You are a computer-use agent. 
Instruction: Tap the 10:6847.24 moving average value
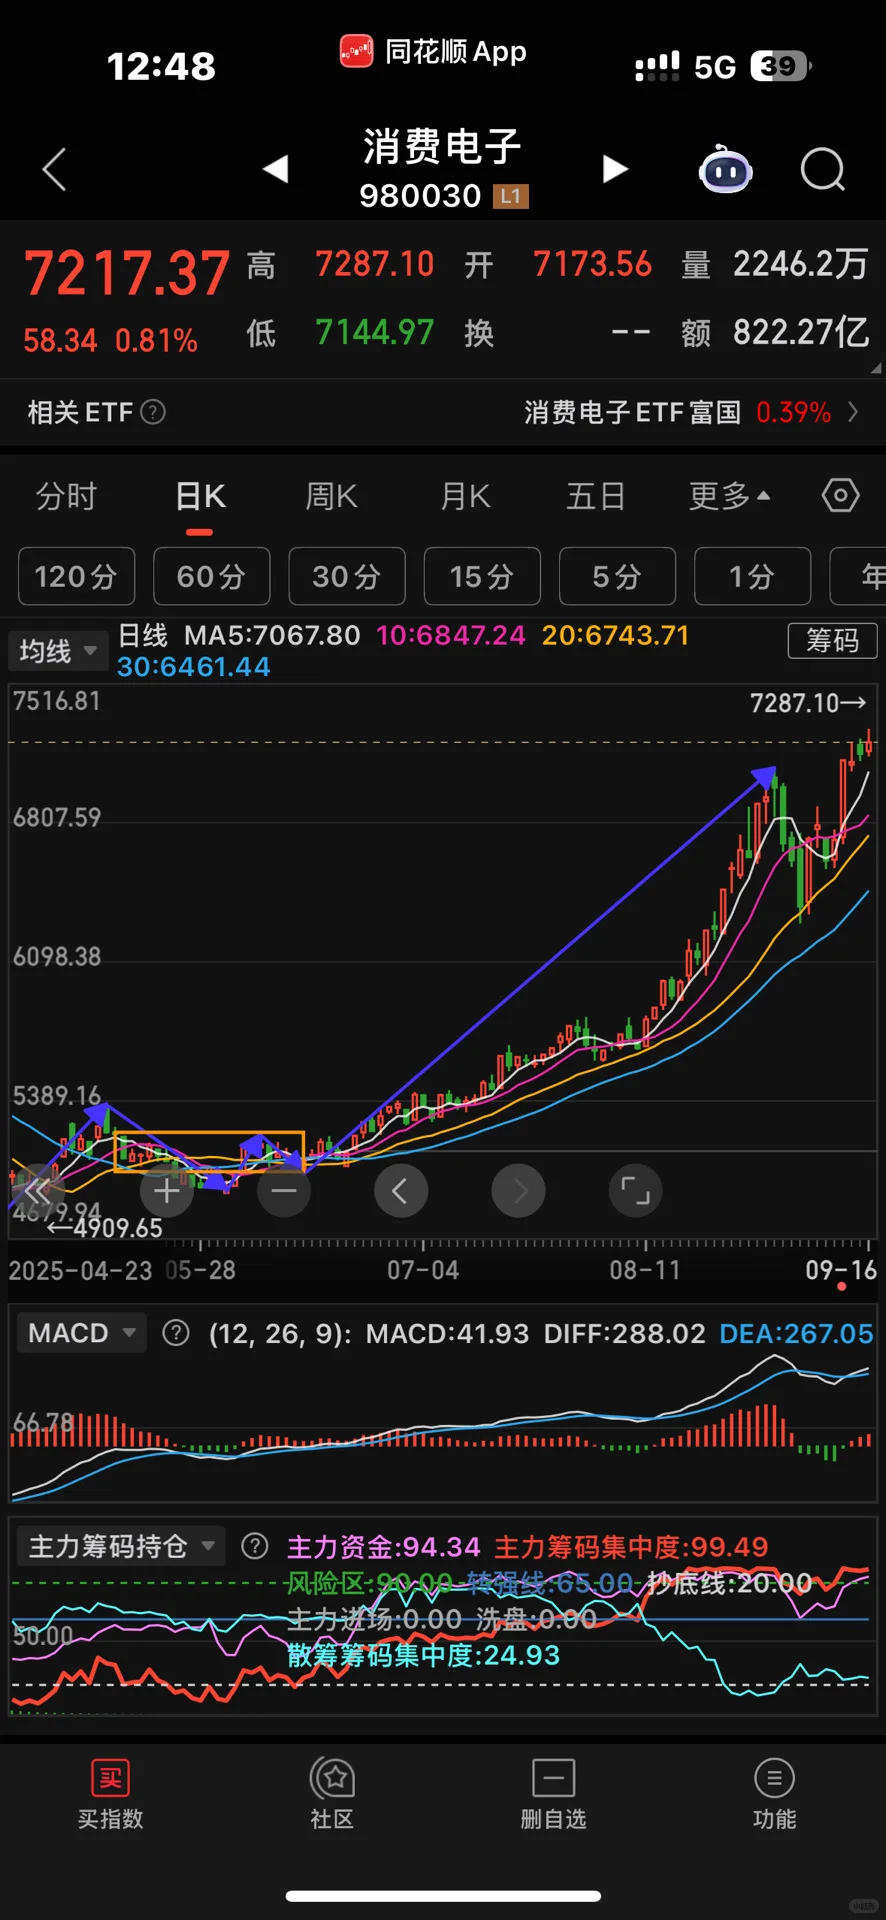click(451, 635)
